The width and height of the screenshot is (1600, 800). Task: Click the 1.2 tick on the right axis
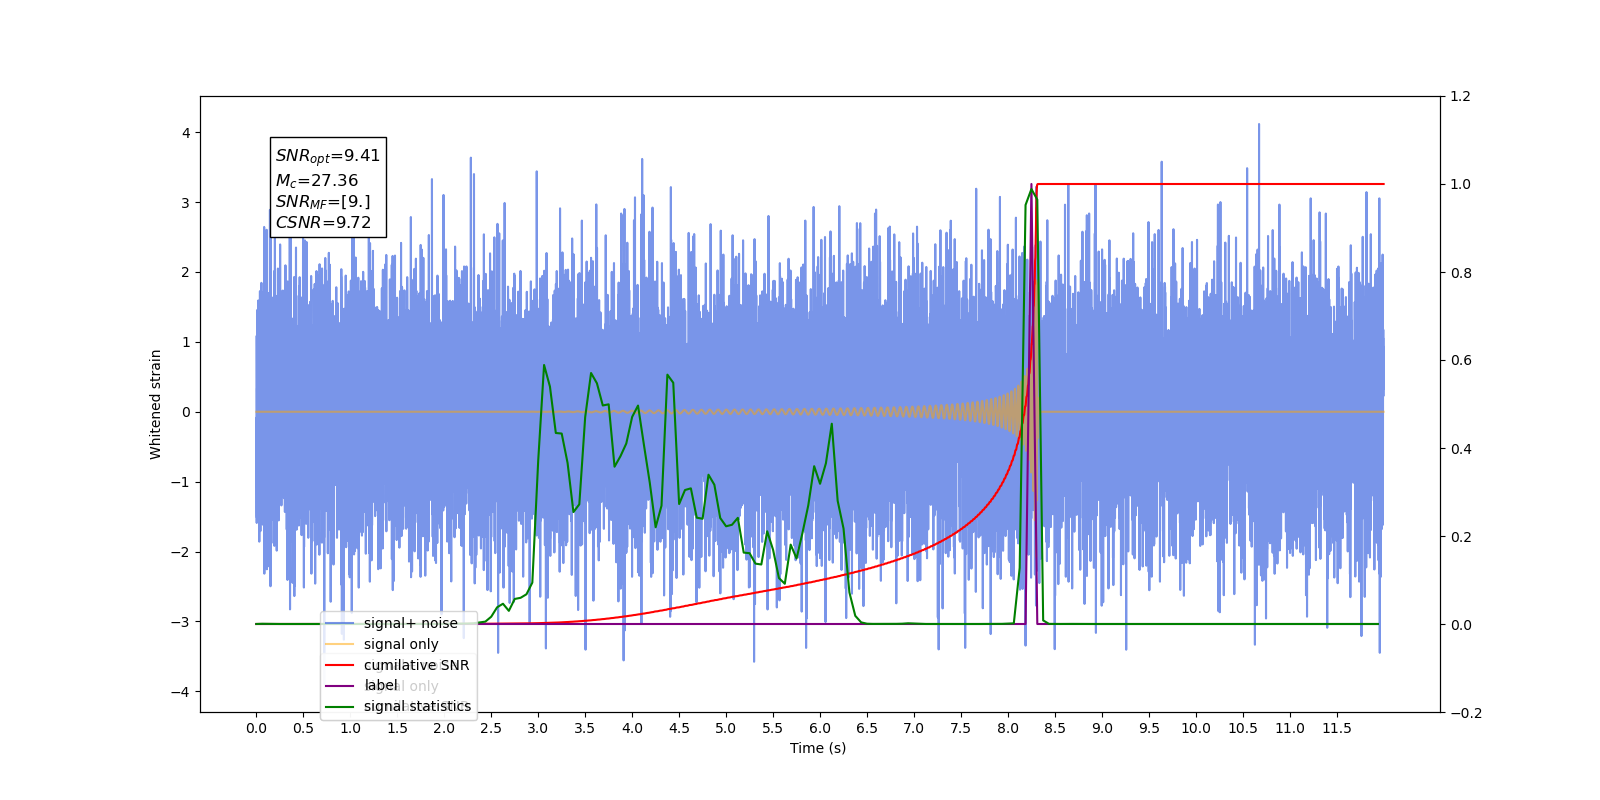pos(1461,97)
